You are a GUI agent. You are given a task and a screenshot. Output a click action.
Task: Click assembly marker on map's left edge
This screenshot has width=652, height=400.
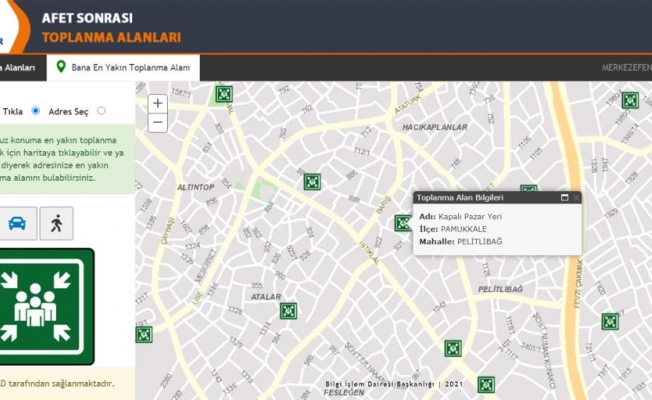(x=144, y=334)
